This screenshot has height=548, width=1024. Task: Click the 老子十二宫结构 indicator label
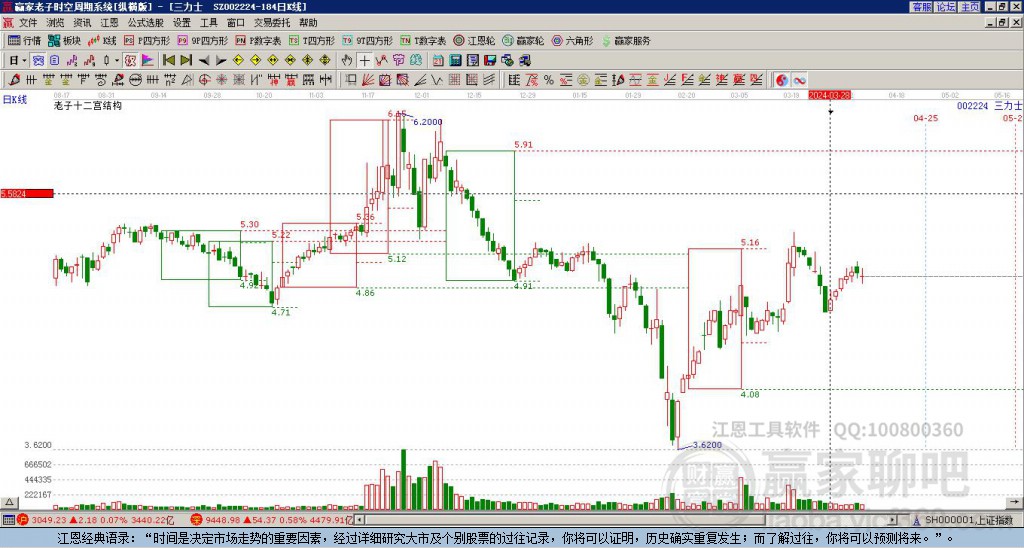(x=88, y=105)
